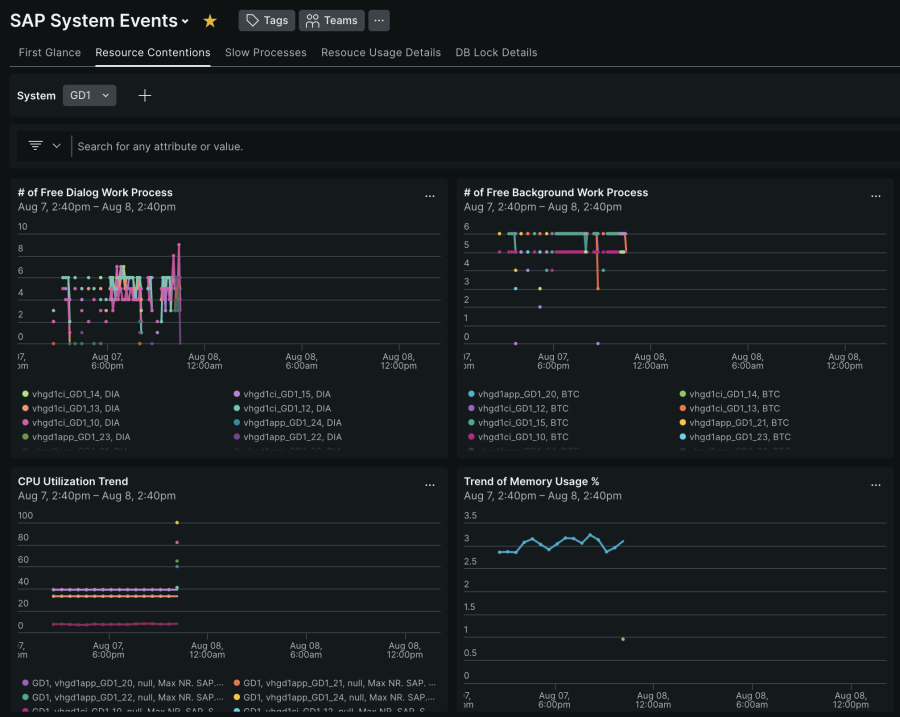900x717 pixels.
Task: Go to Resouce Usage Details tab
Action: click(381, 52)
